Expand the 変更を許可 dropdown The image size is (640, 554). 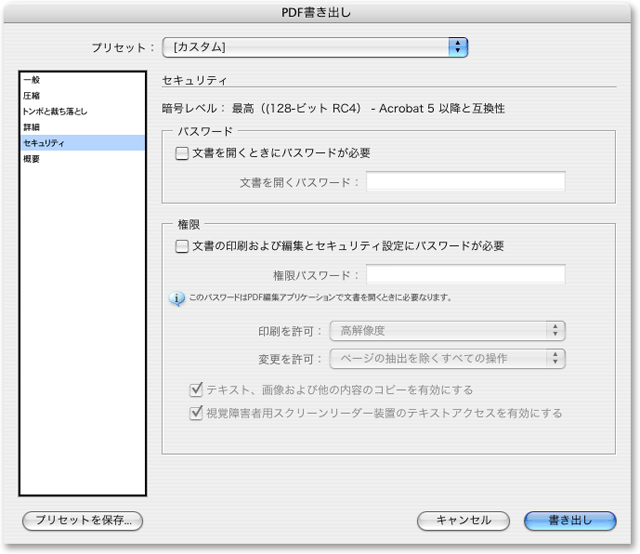(x=447, y=358)
